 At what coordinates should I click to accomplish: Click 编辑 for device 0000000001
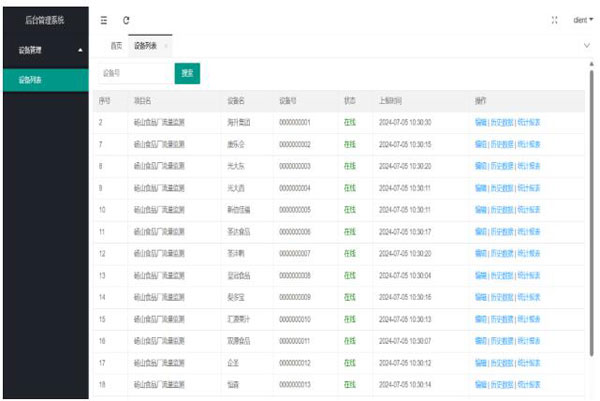(x=480, y=122)
